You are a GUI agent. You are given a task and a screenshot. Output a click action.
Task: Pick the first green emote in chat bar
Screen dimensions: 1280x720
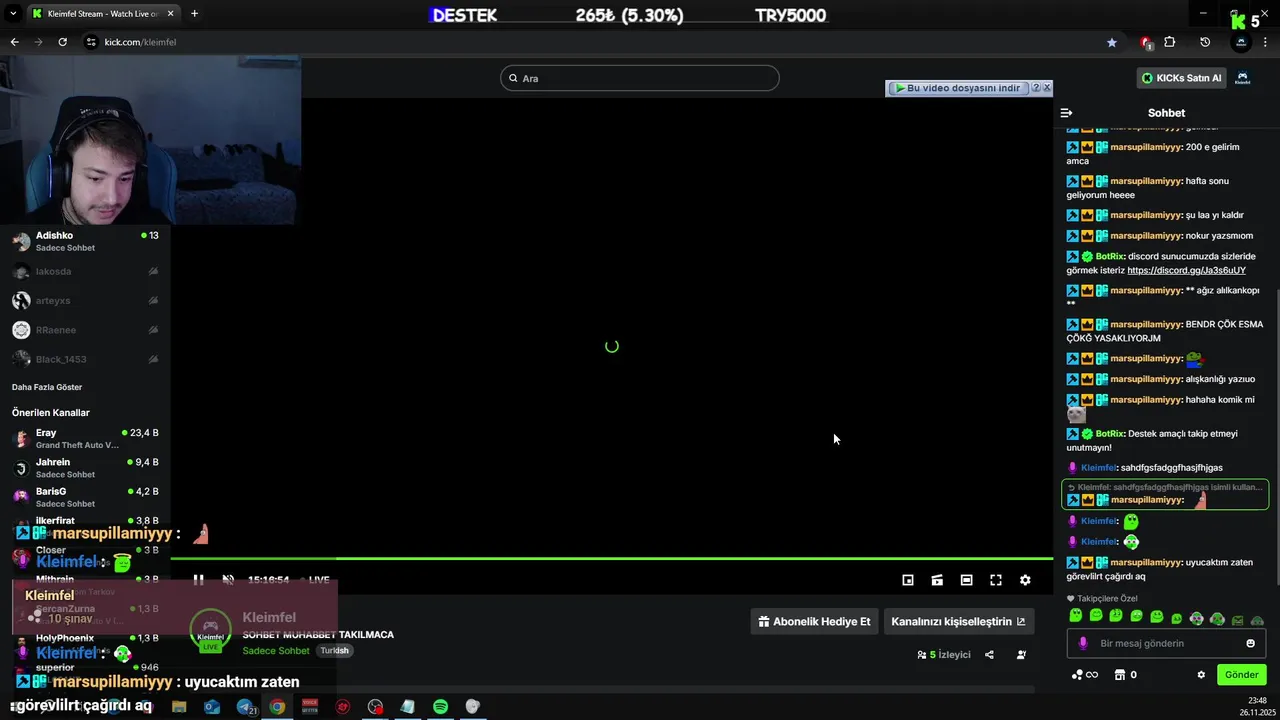coord(1075,616)
